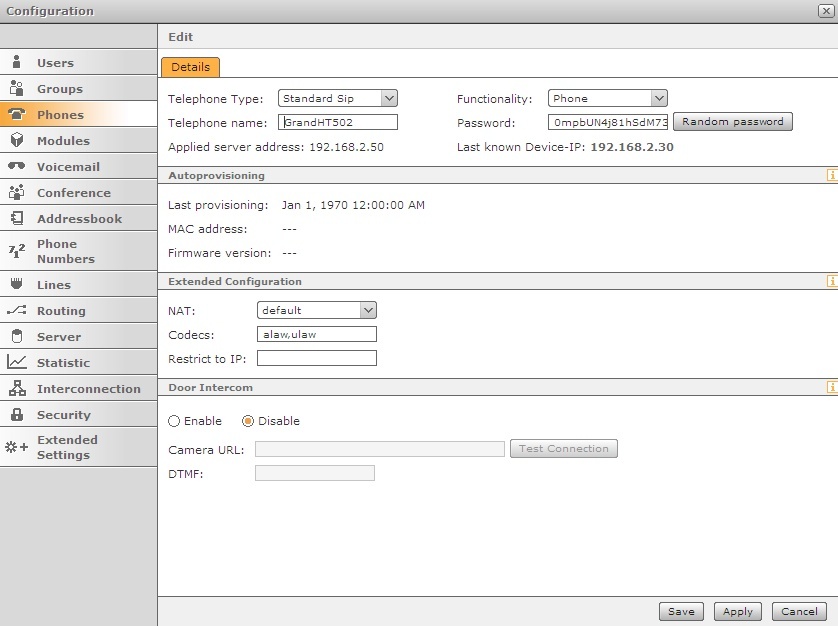
Task: Click the Save button
Action: coord(681,611)
